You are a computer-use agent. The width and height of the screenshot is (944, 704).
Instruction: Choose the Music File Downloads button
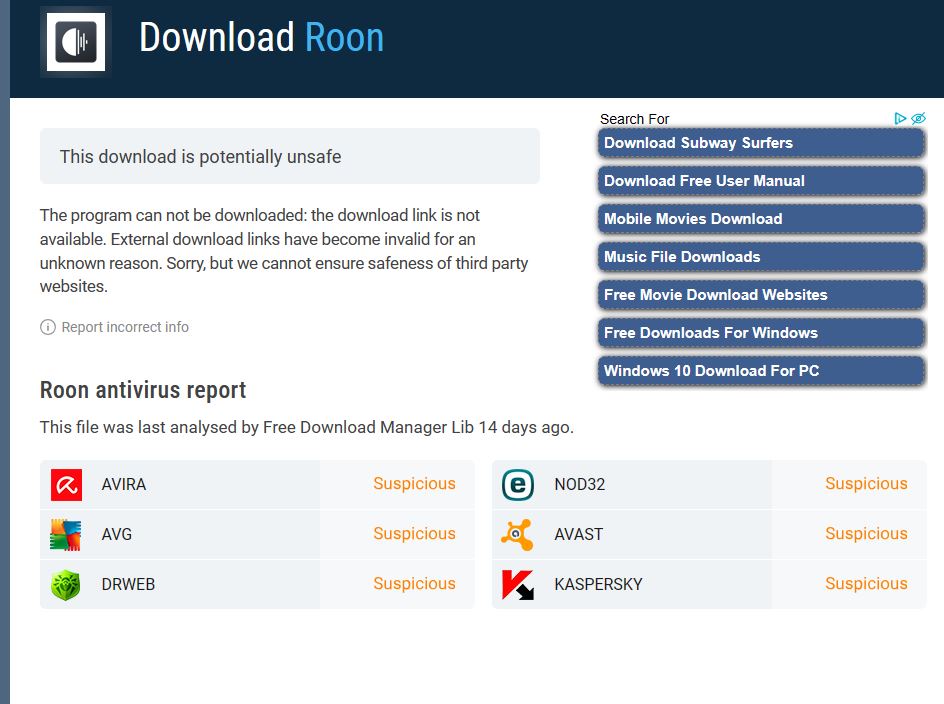tap(761, 257)
